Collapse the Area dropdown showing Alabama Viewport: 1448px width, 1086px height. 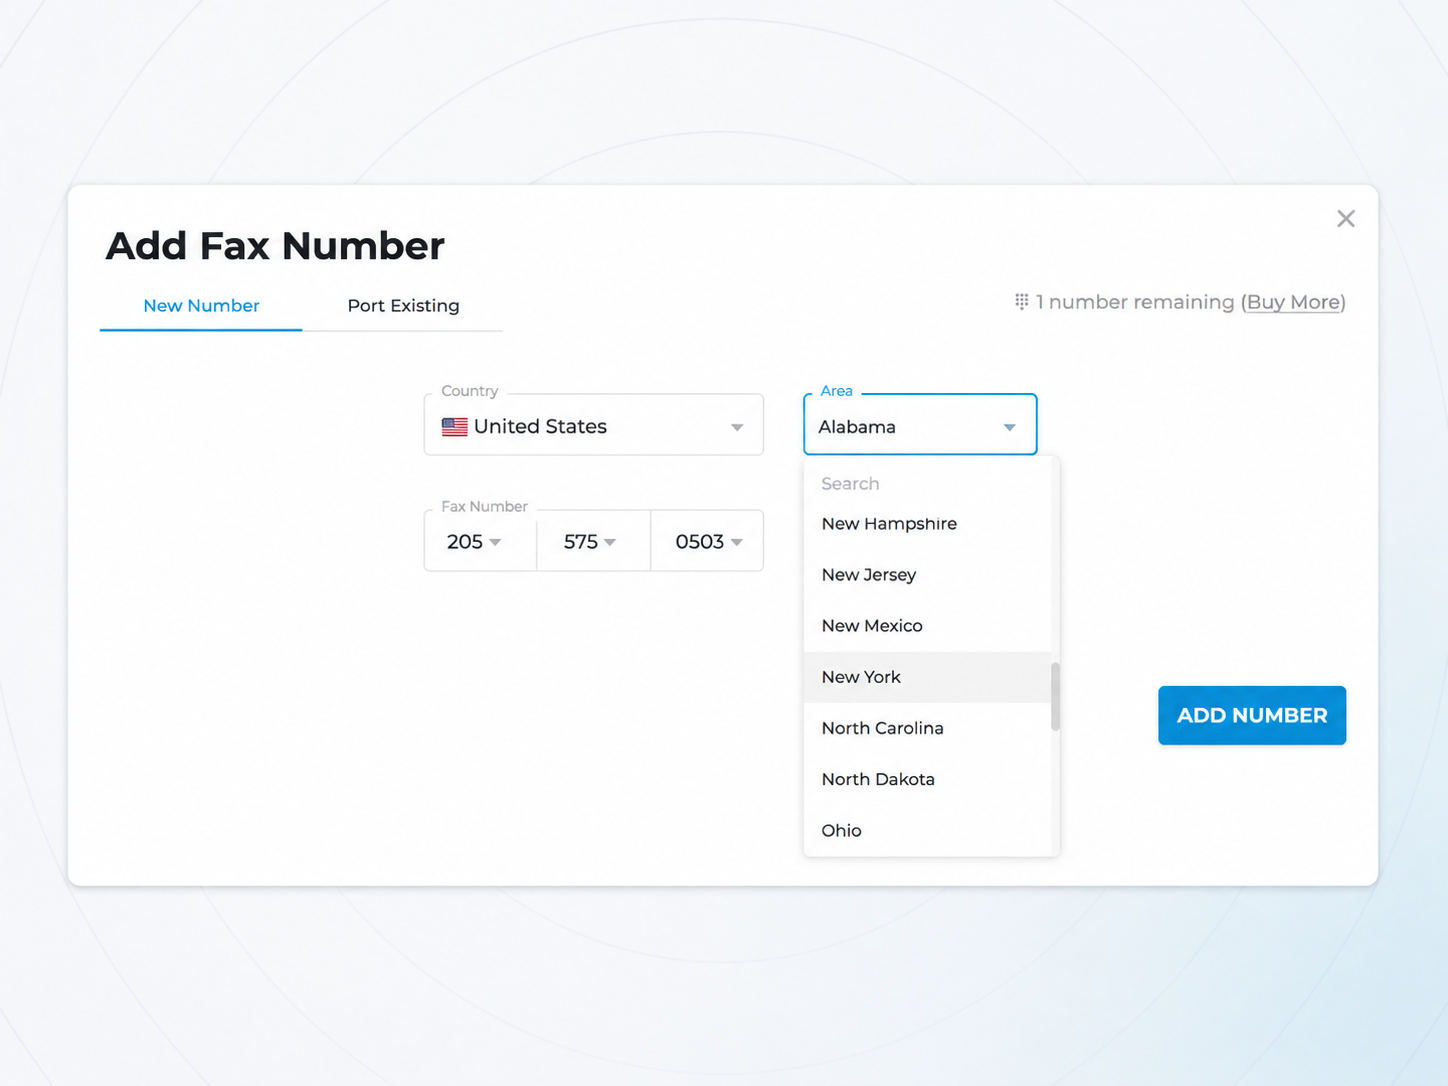pyautogui.click(x=1009, y=427)
